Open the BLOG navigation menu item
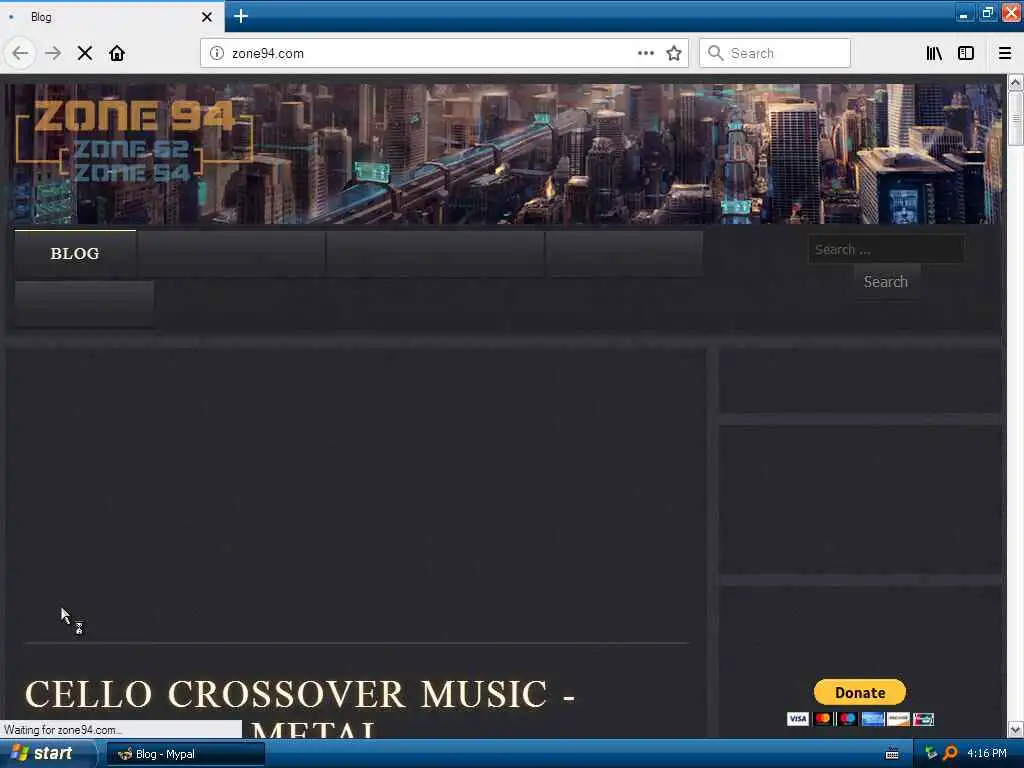Image resolution: width=1024 pixels, height=768 pixels. [x=75, y=253]
